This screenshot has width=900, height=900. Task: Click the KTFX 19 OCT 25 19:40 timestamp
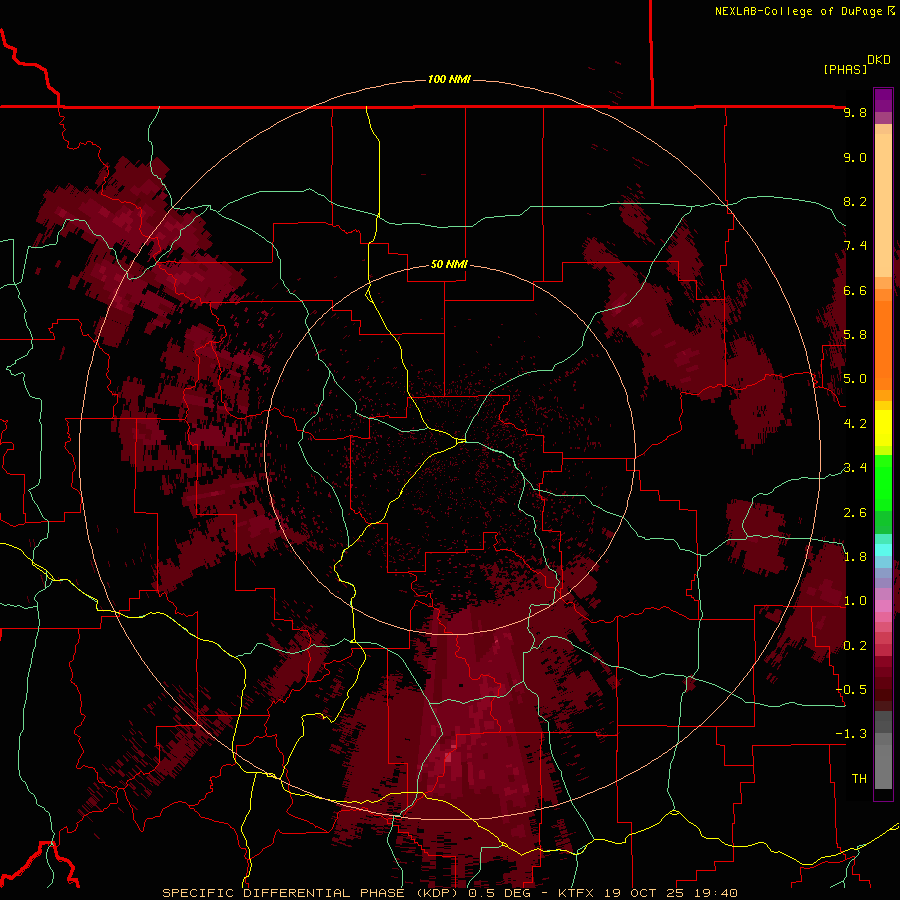click(x=647, y=893)
